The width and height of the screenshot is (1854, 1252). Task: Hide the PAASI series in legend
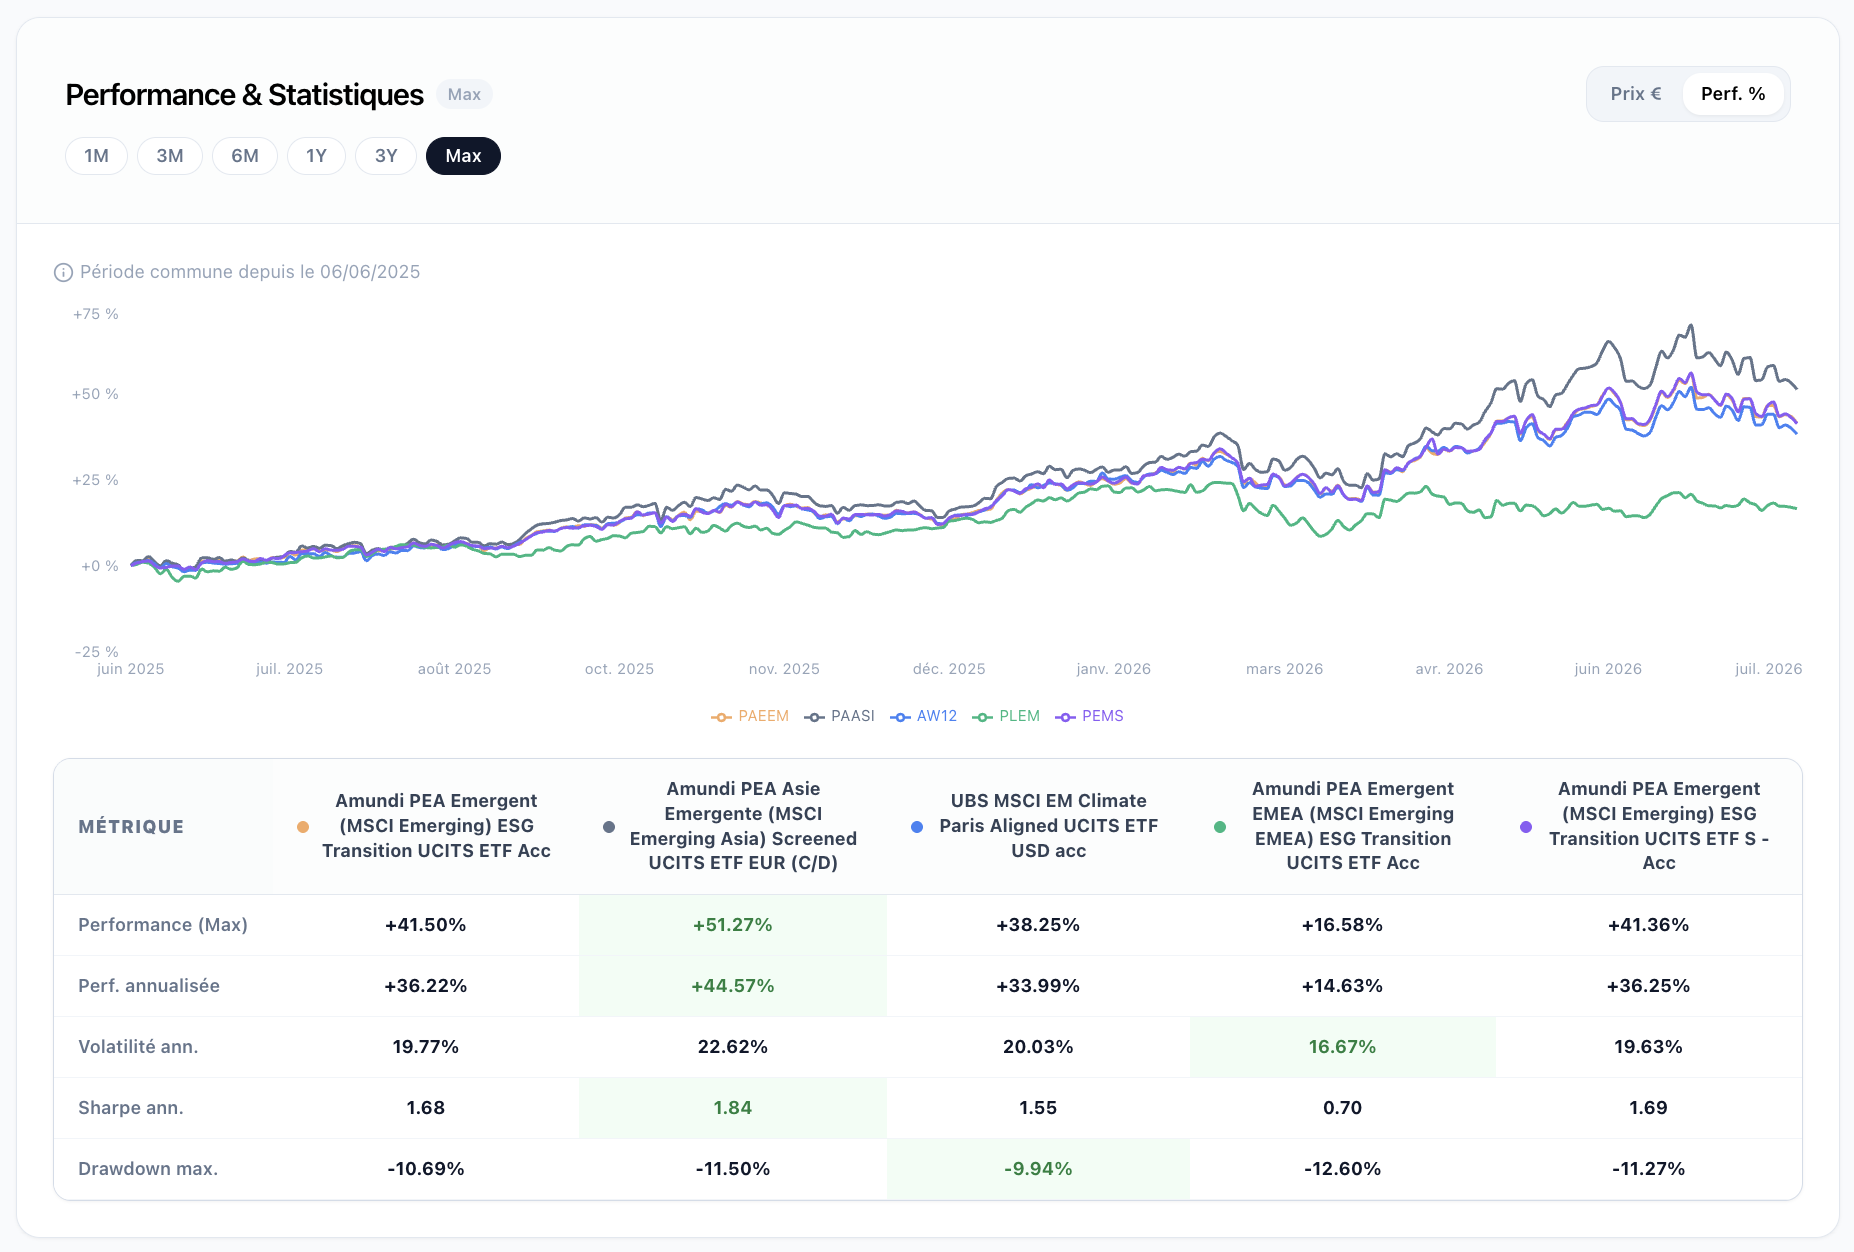pos(840,716)
